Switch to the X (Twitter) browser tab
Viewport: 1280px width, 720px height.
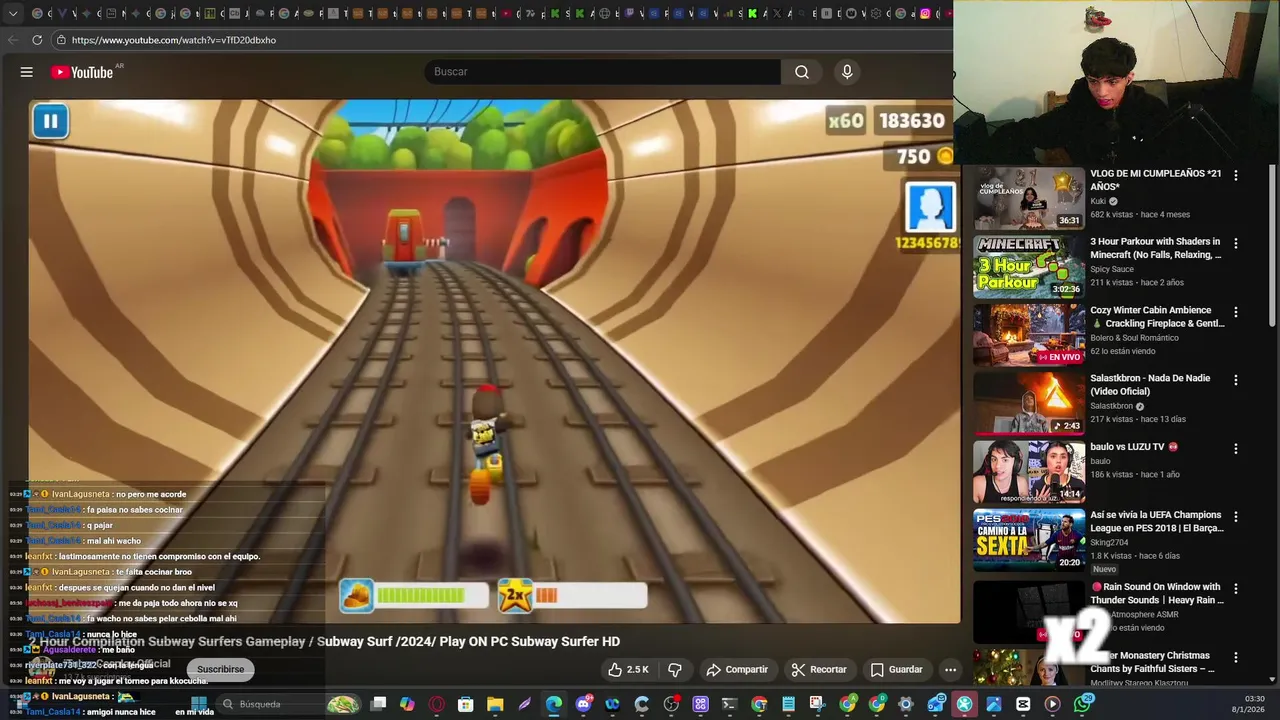777,14
